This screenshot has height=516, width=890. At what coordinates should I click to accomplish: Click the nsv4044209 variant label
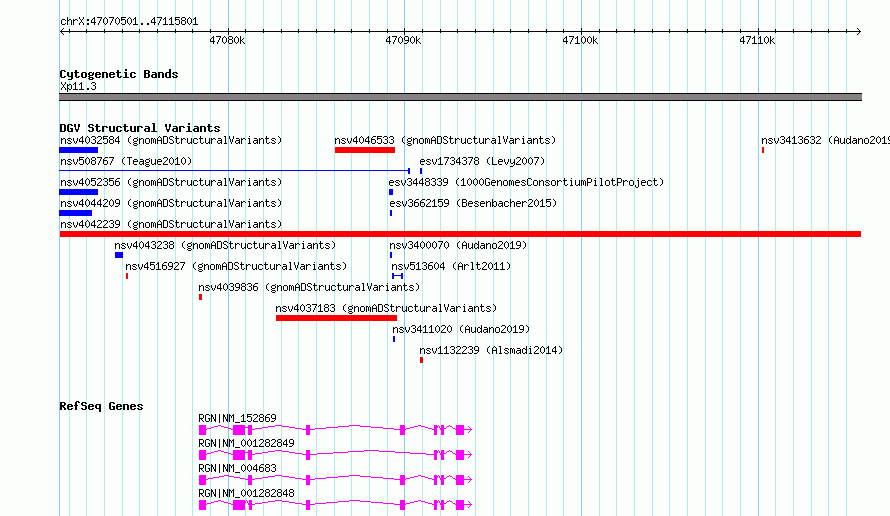click(171, 203)
